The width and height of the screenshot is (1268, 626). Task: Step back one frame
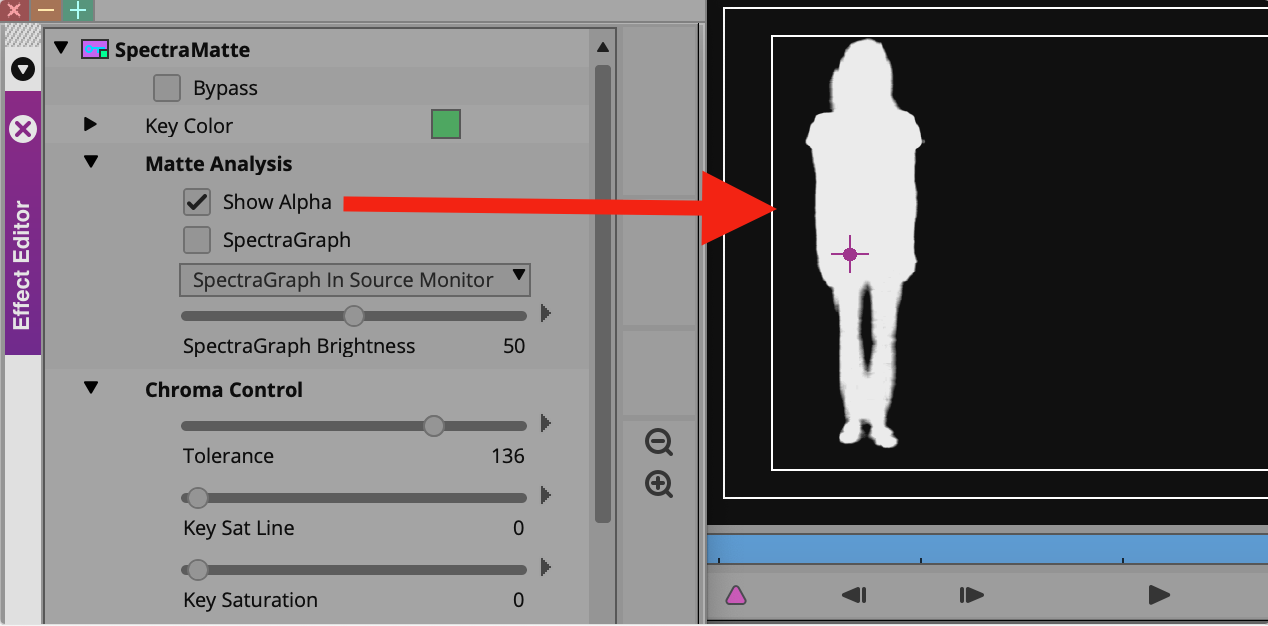click(854, 595)
